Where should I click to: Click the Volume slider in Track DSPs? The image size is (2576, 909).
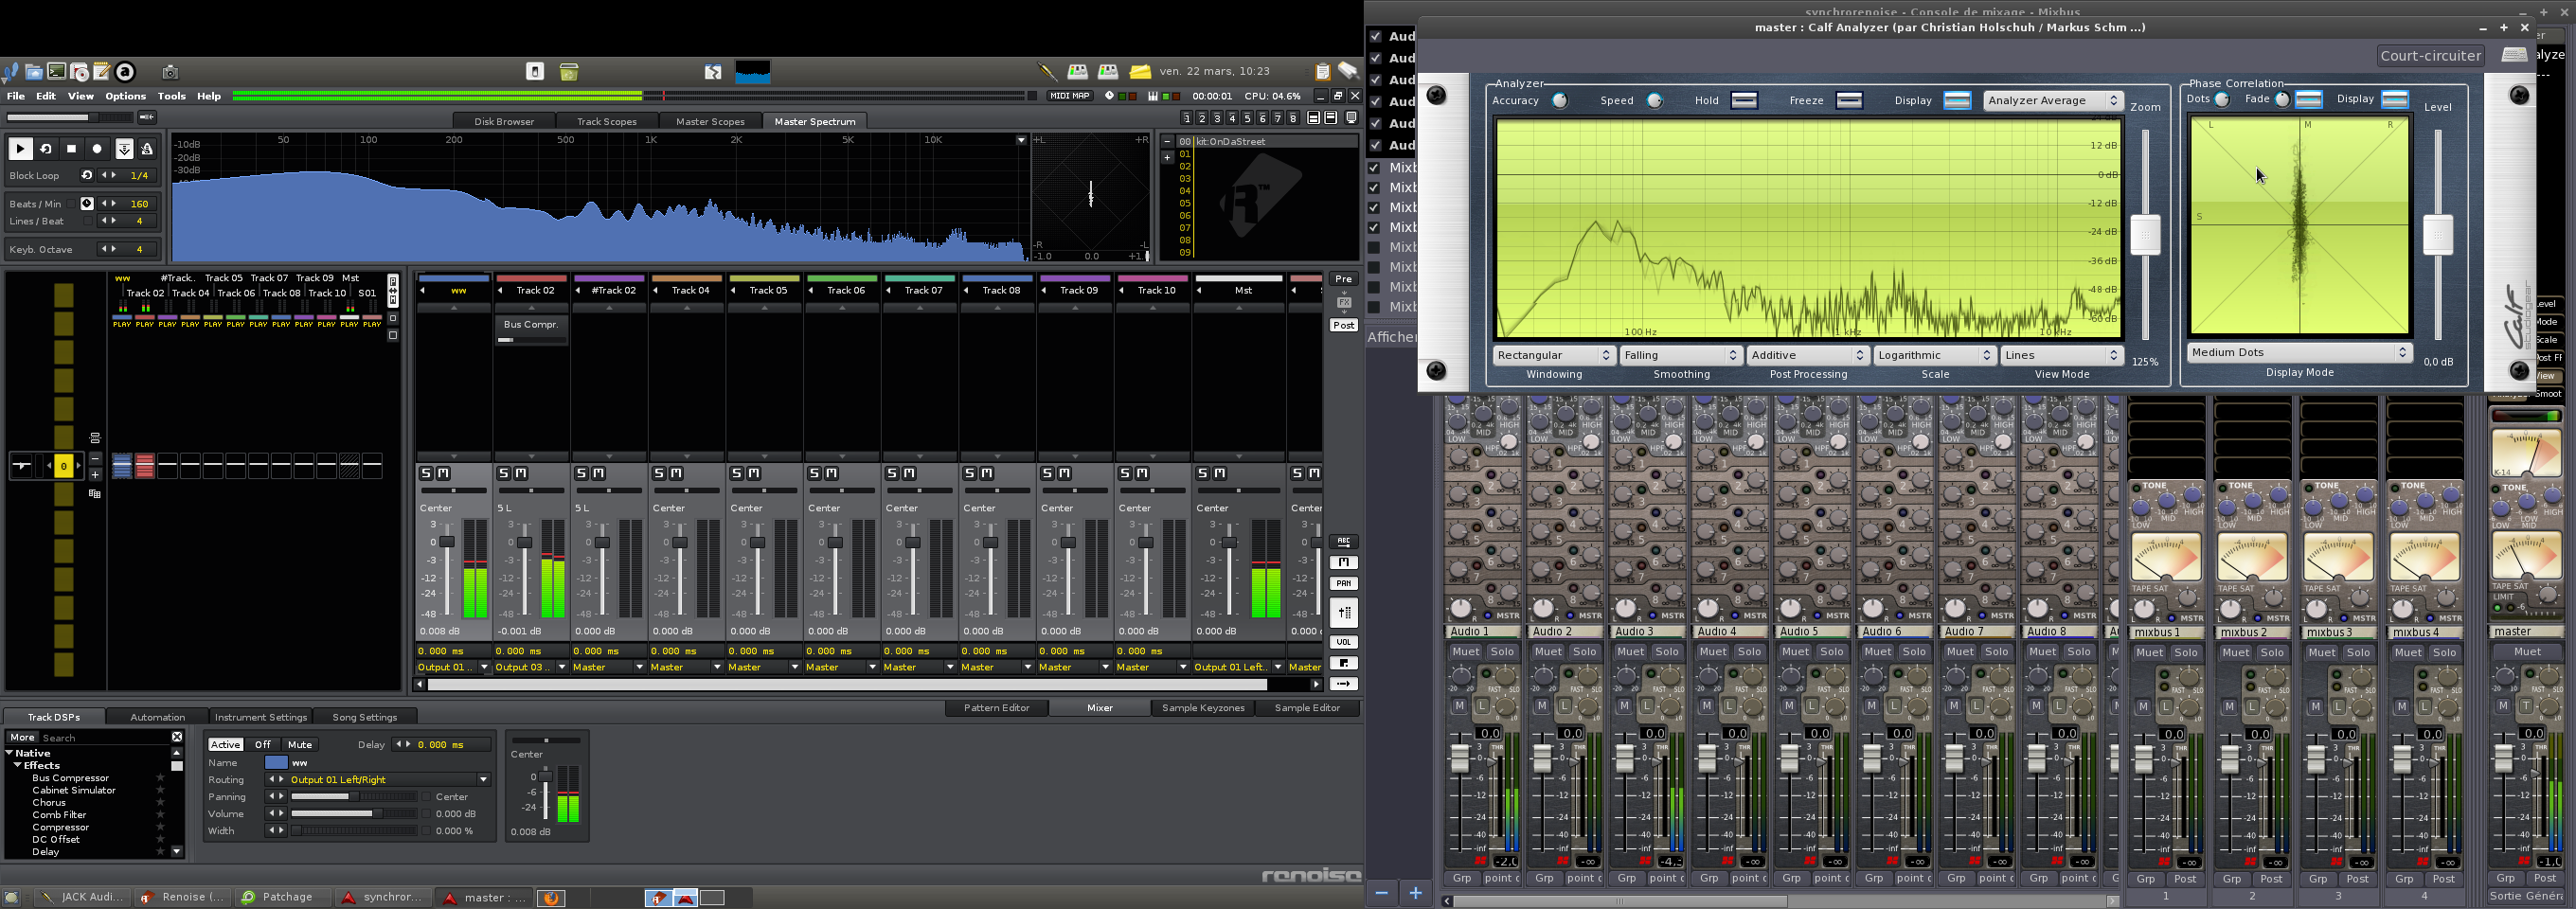click(354, 814)
